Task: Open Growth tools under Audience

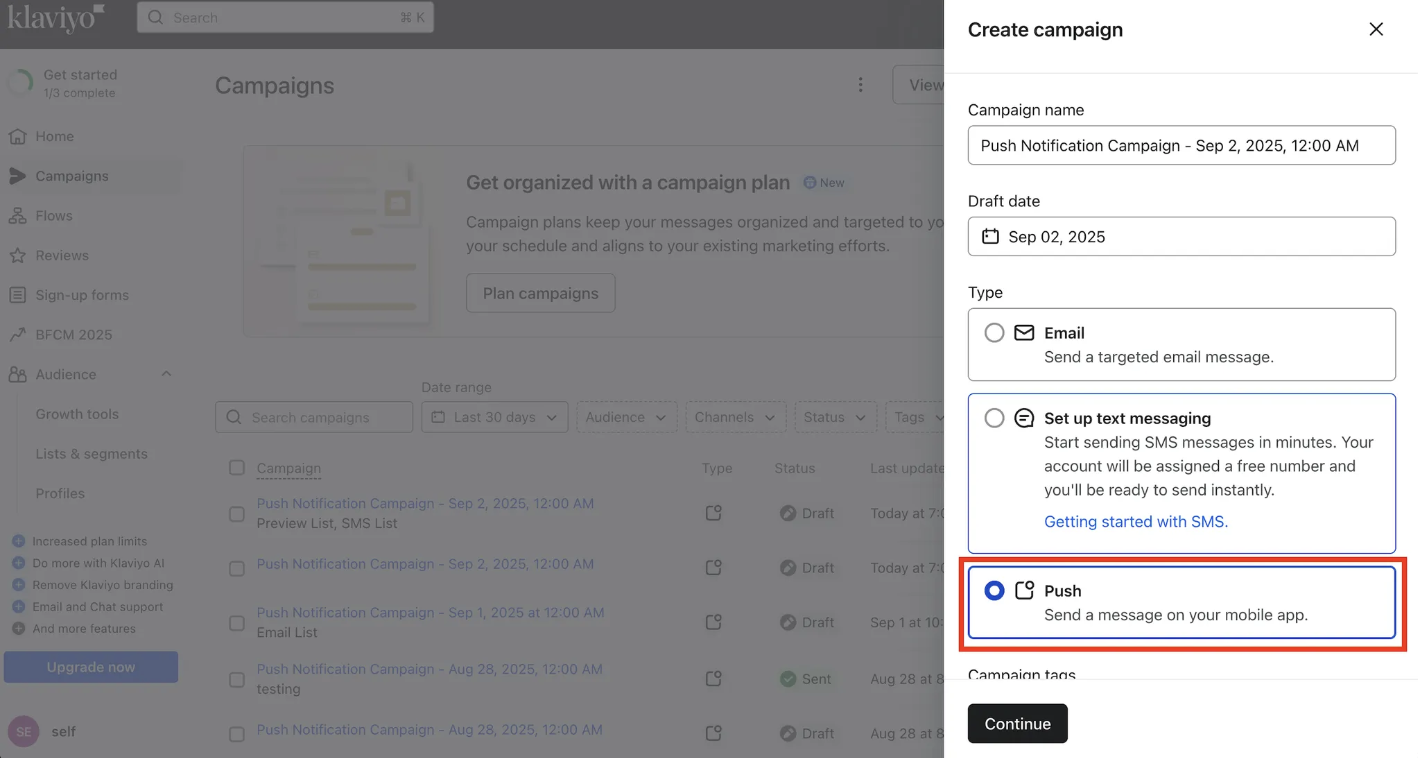Action: (77, 414)
